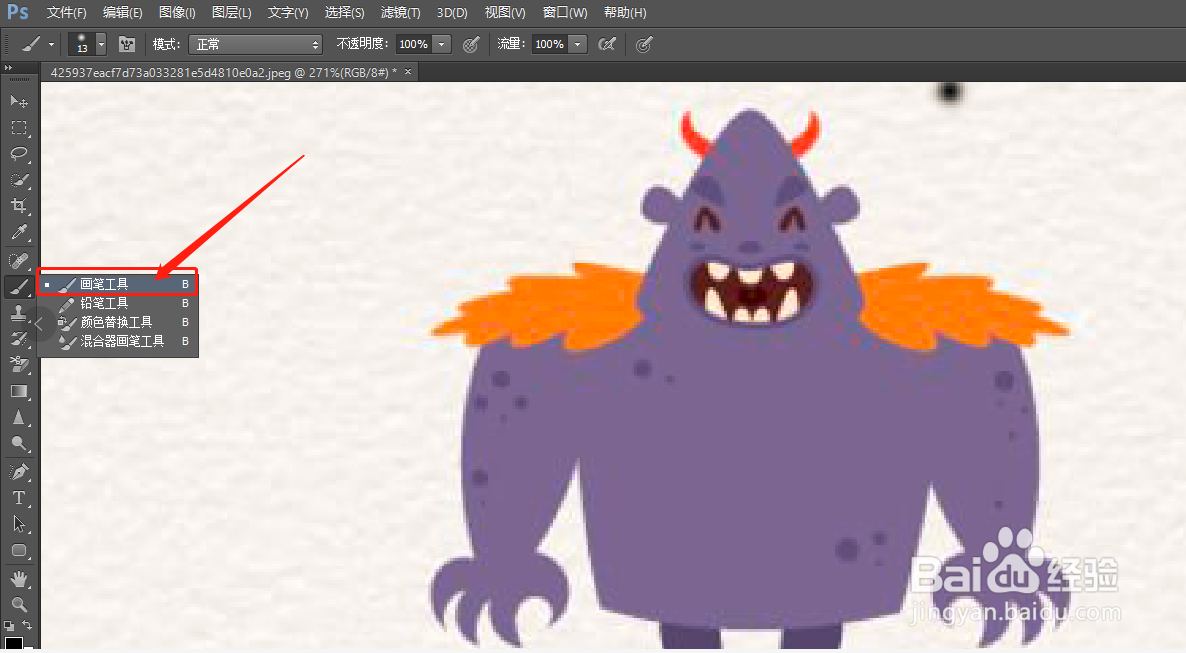Select the Rounded Rectangle shape tool
Image resolution: width=1186 pixels, height=653 pixels.
pyautogui.click(x=19, y=550)
